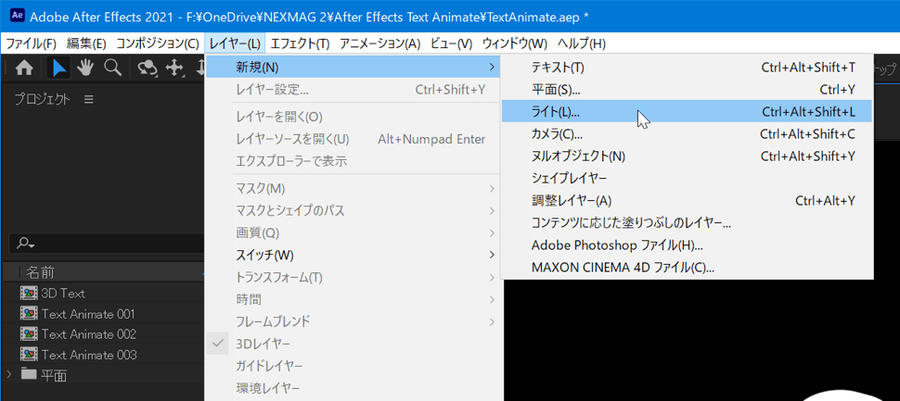Choose 平面(S)... to create a solid
900x401 pixels.
coord(687,89)
